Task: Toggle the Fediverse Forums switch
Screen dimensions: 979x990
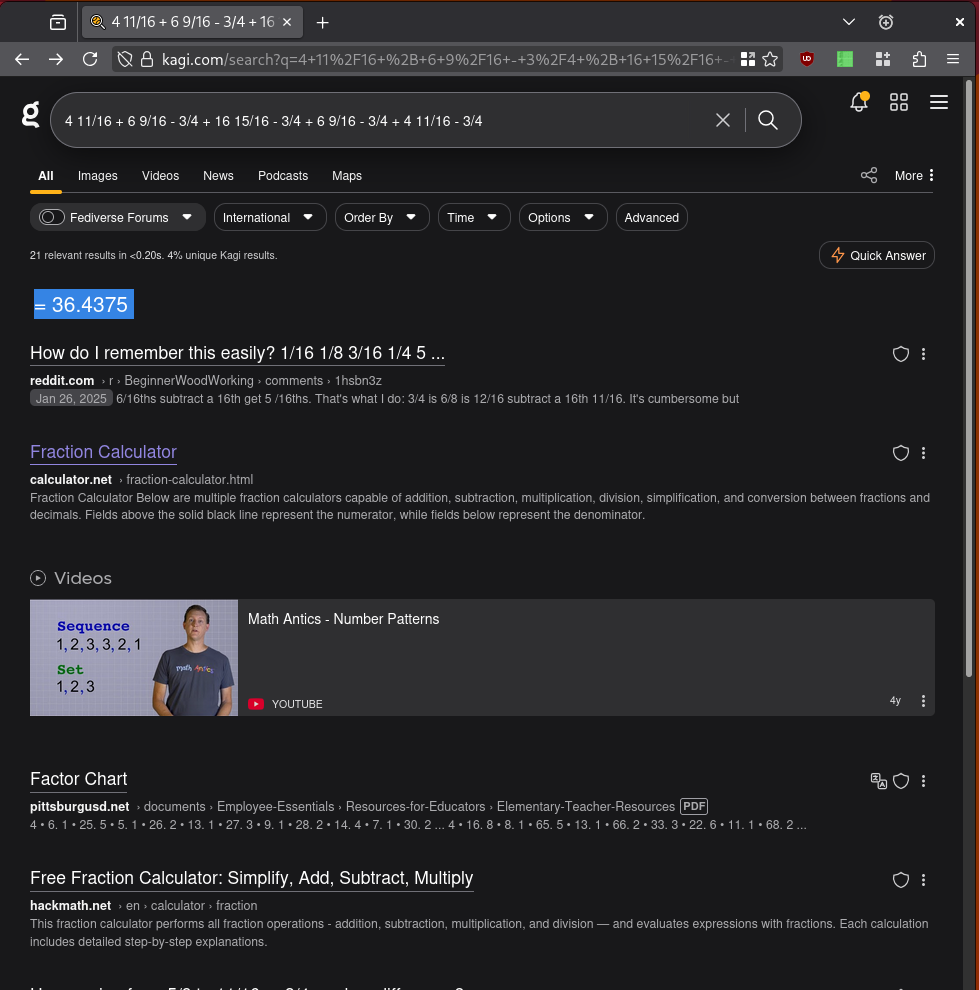Action: tap(52, 217)
